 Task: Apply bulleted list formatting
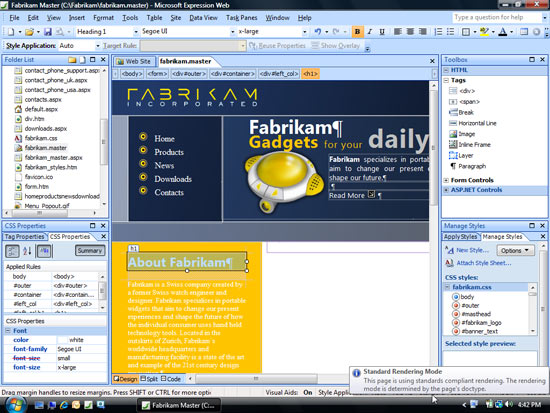(x=451, y=32)
